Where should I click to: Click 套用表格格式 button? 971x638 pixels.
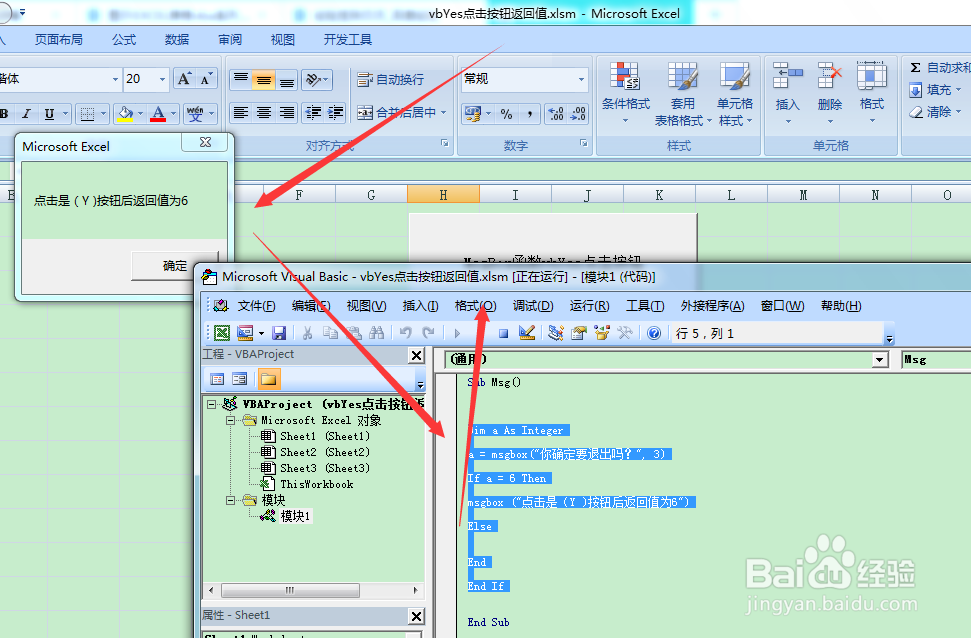(x=682, y=93)
